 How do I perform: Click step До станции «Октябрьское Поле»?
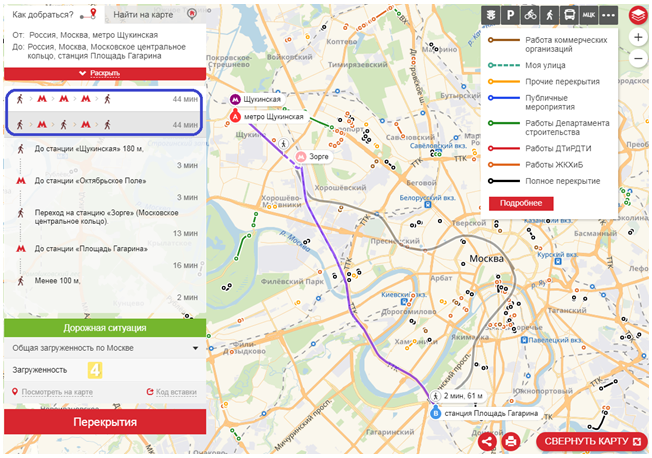90,181
